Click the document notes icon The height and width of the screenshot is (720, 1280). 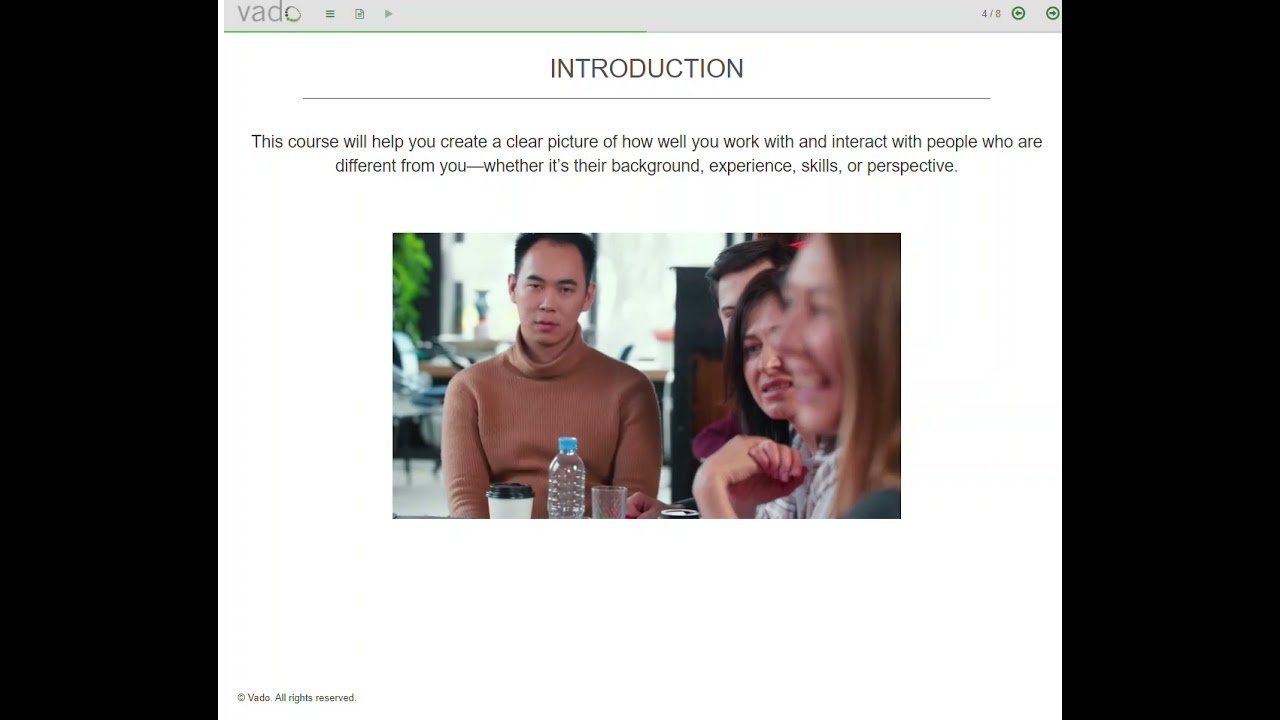(359, 14)
